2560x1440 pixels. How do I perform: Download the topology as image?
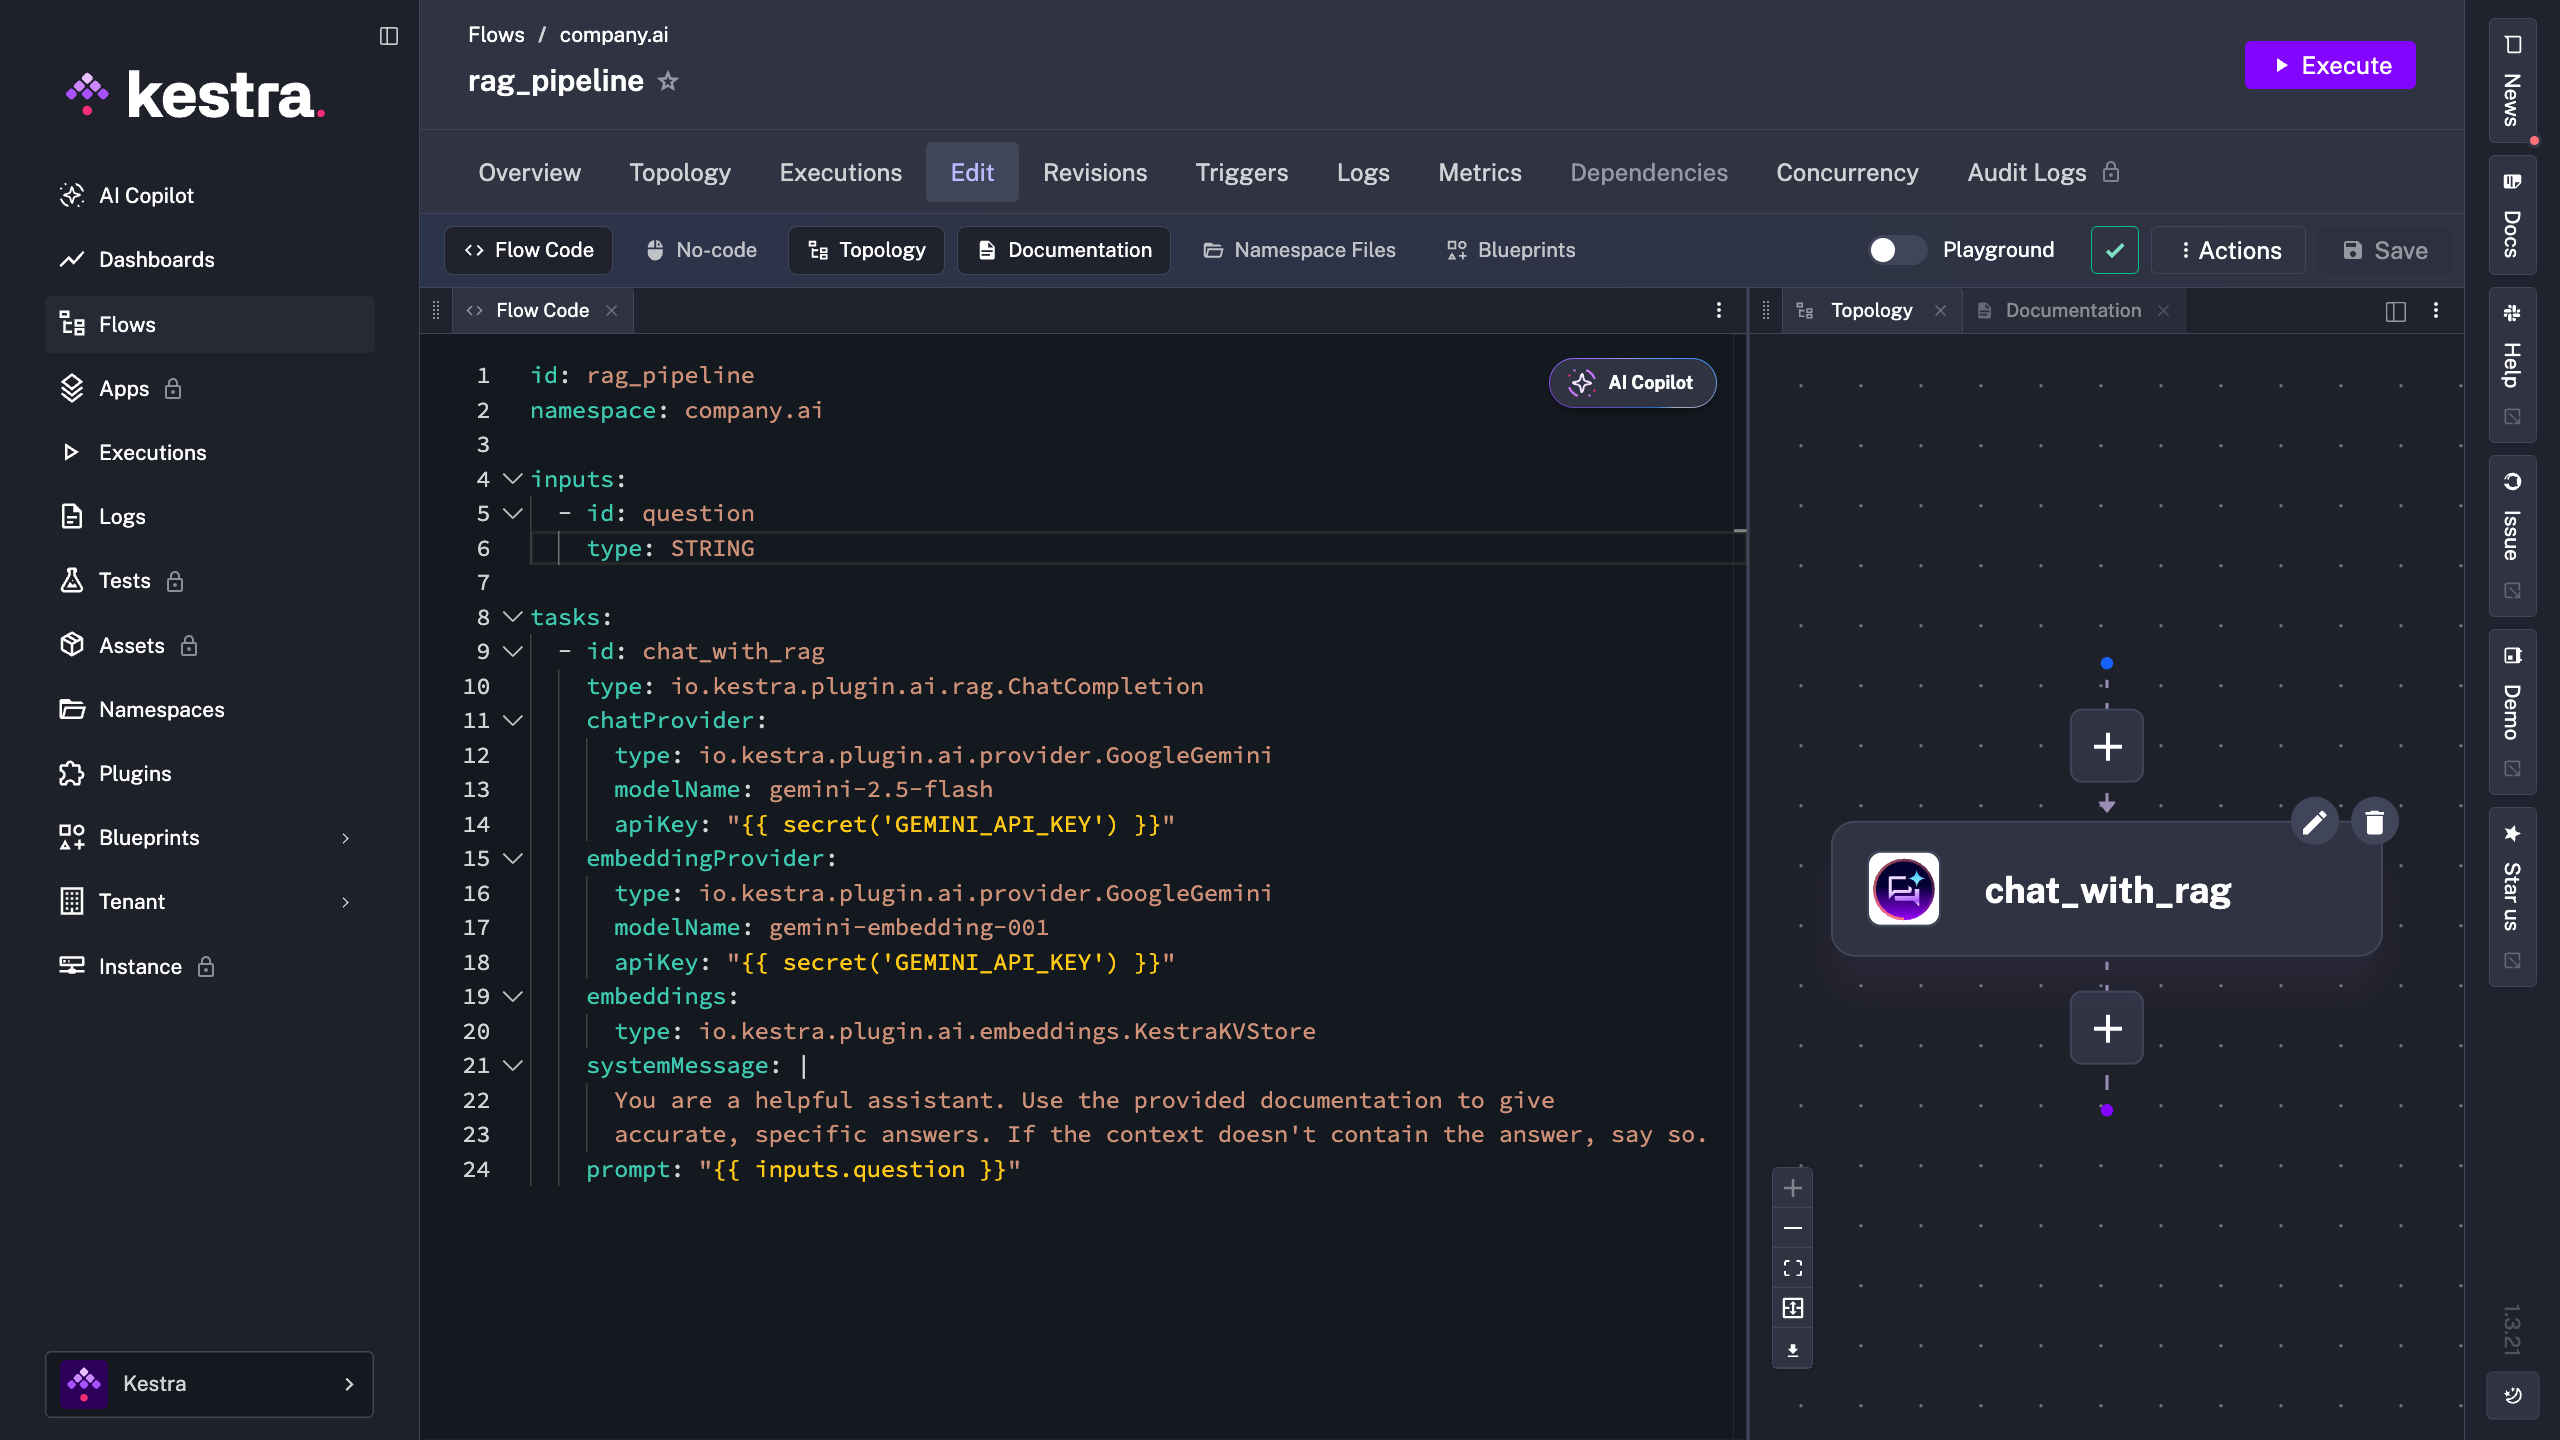(x=1793, y=1349)
